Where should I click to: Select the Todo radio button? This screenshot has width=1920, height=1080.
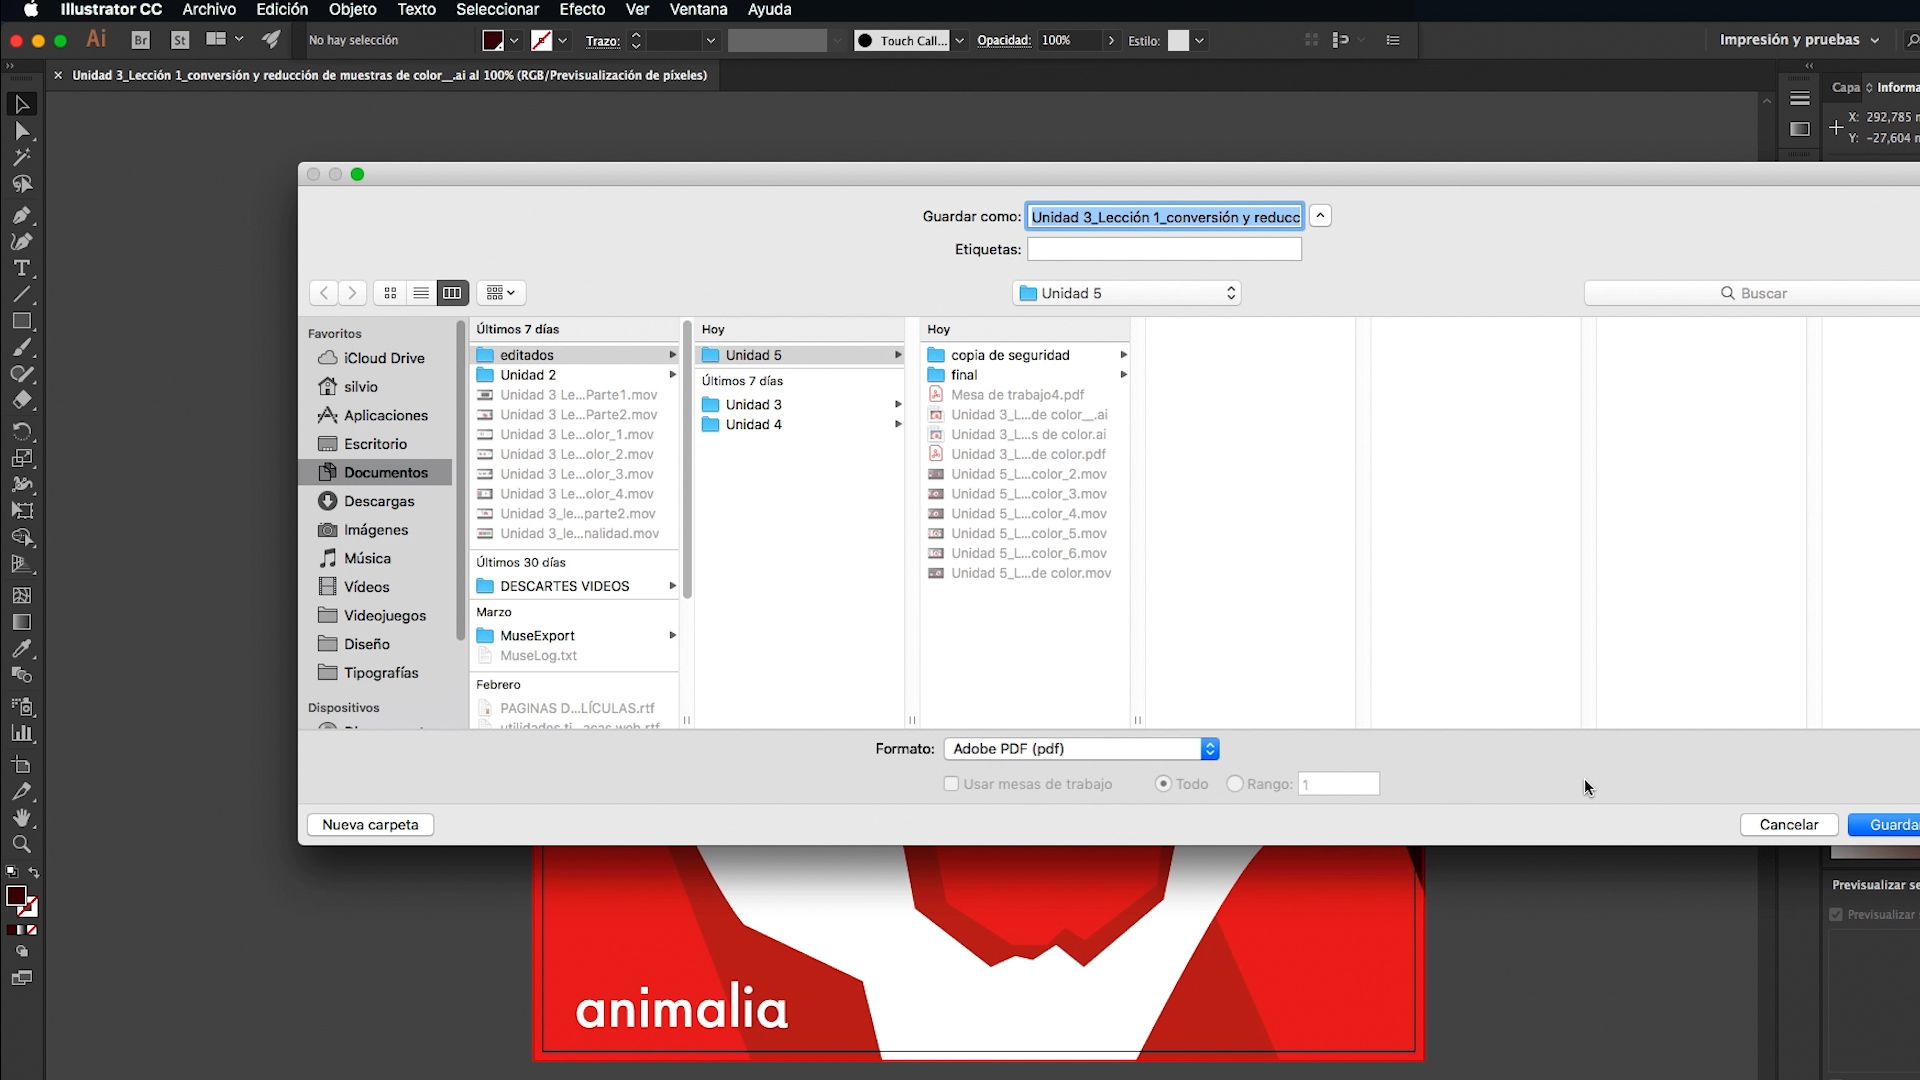1163,784
